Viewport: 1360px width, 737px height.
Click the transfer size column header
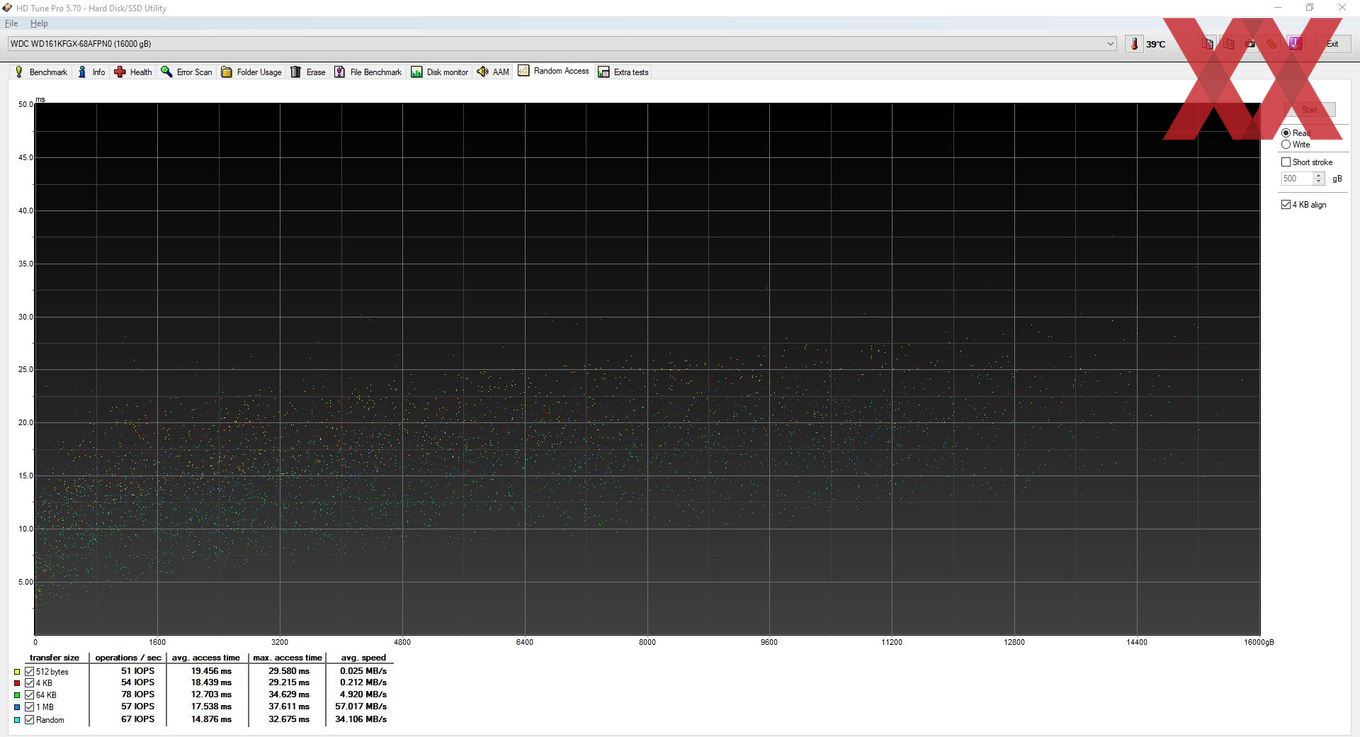click(x=54, y=658)
